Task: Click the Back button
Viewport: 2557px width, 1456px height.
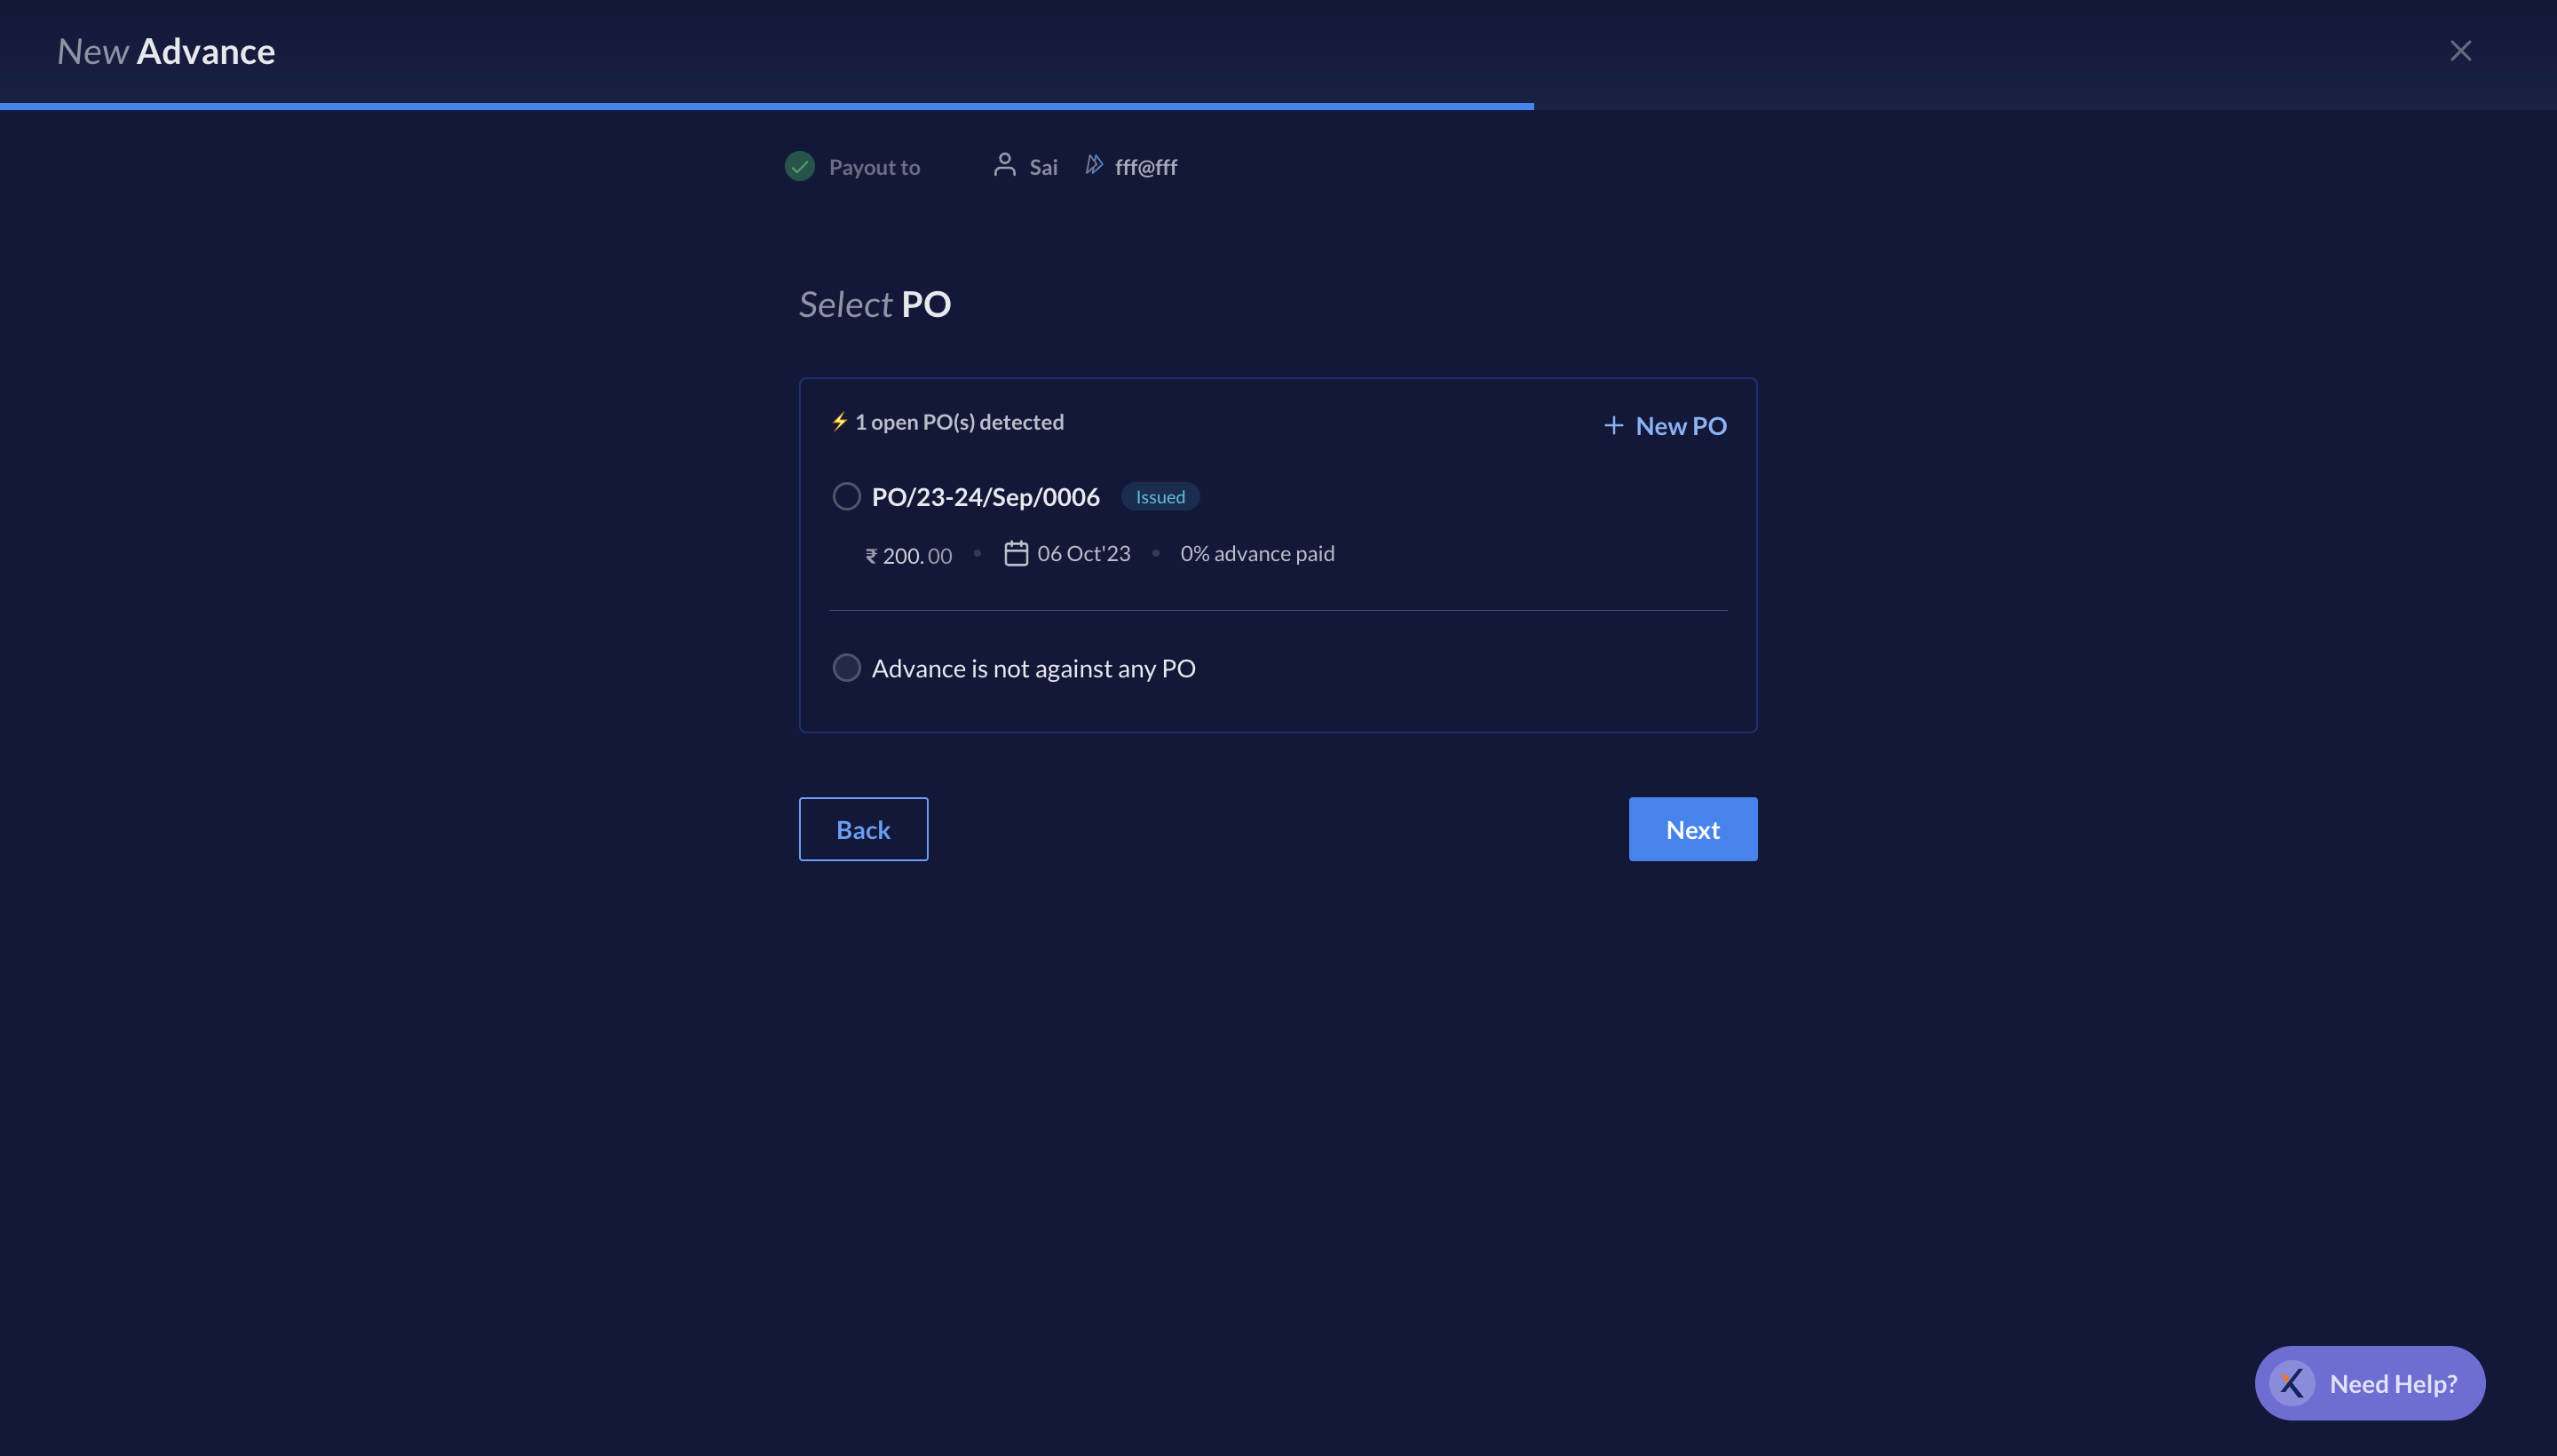Action: click(x=862, y=827)
